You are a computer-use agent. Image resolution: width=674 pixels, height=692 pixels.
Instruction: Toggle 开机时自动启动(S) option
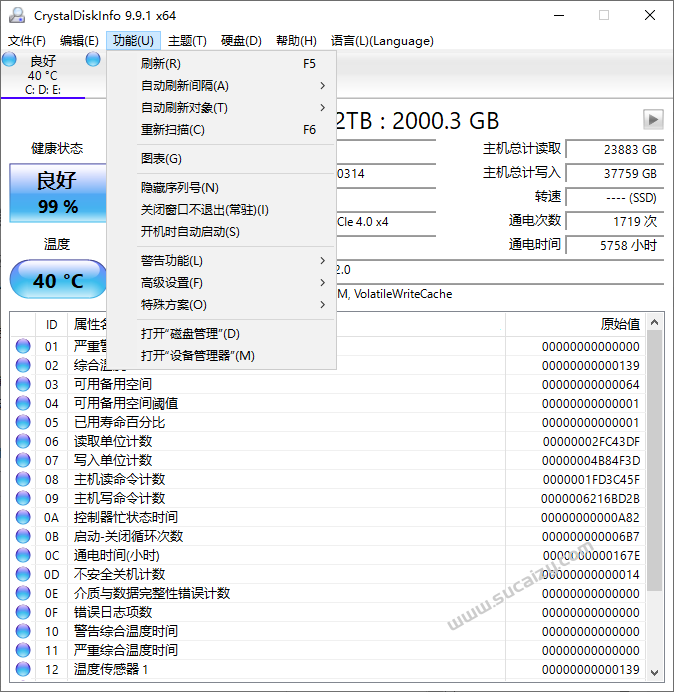(222, 232)
